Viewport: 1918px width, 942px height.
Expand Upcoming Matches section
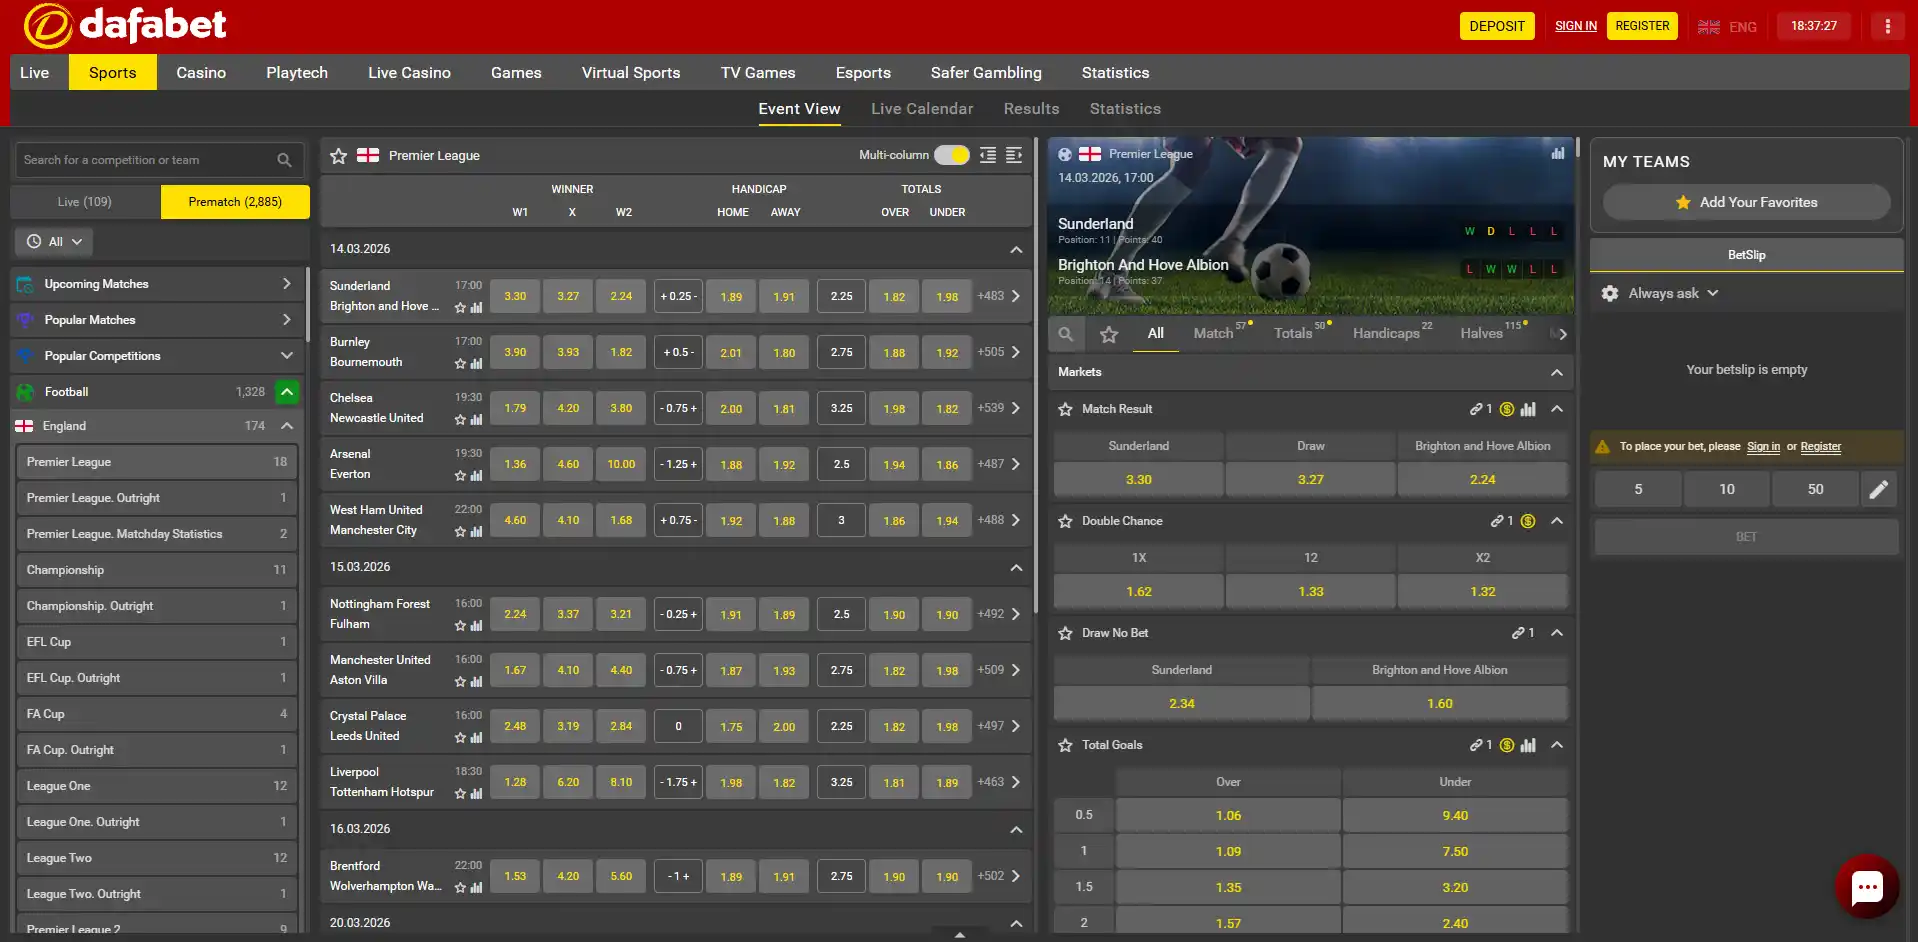[x=155, y=284]
